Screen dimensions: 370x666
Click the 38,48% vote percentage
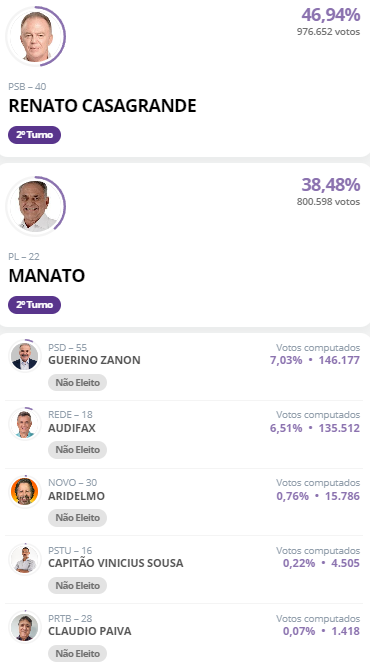(x=331, y=185)
